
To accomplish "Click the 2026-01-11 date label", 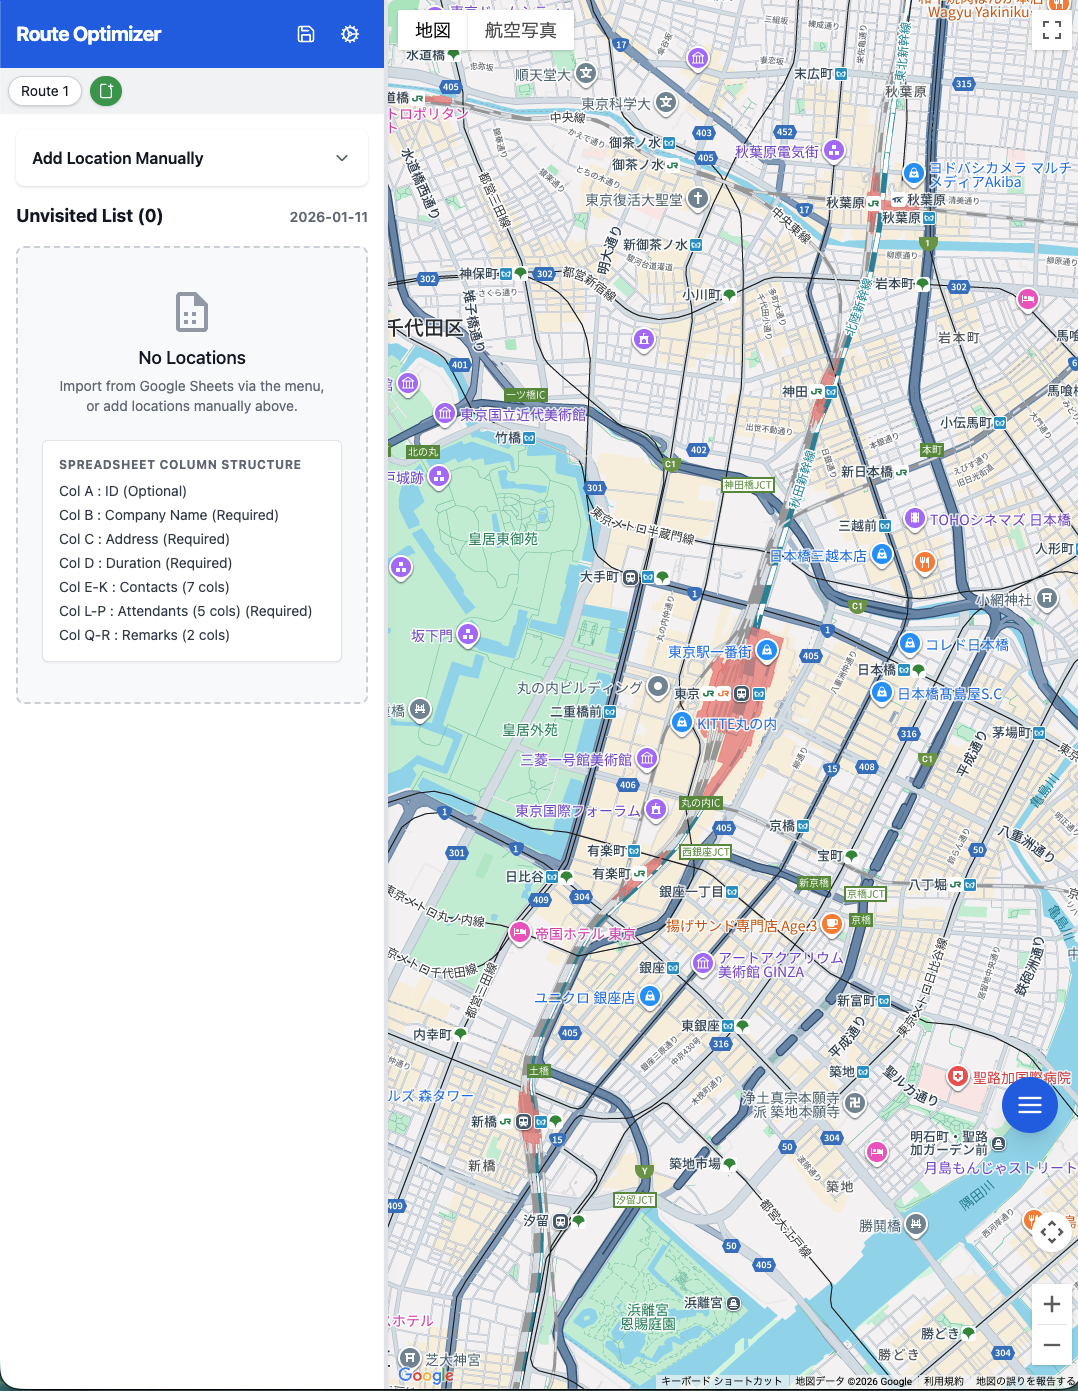I will pyautogui.click(x=328, y=217).
